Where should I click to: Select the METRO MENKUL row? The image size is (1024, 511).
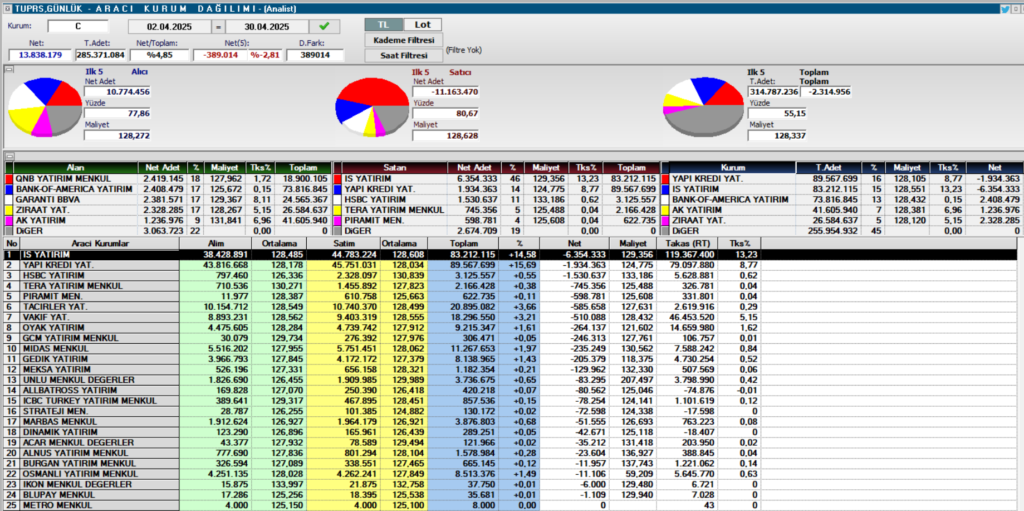pos(509,505)
